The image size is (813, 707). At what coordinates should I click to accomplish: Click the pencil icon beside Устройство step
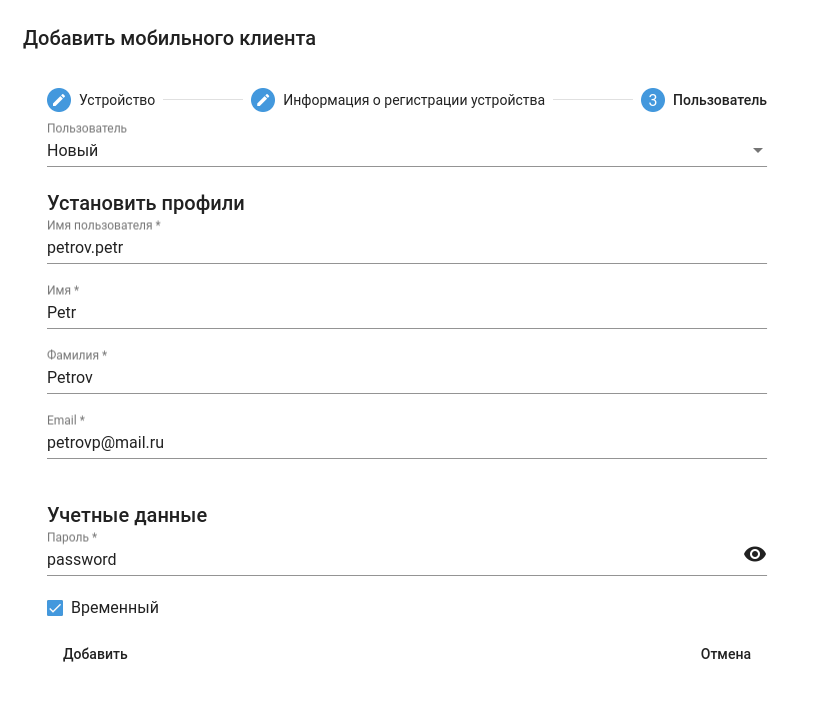coord(59,100)
